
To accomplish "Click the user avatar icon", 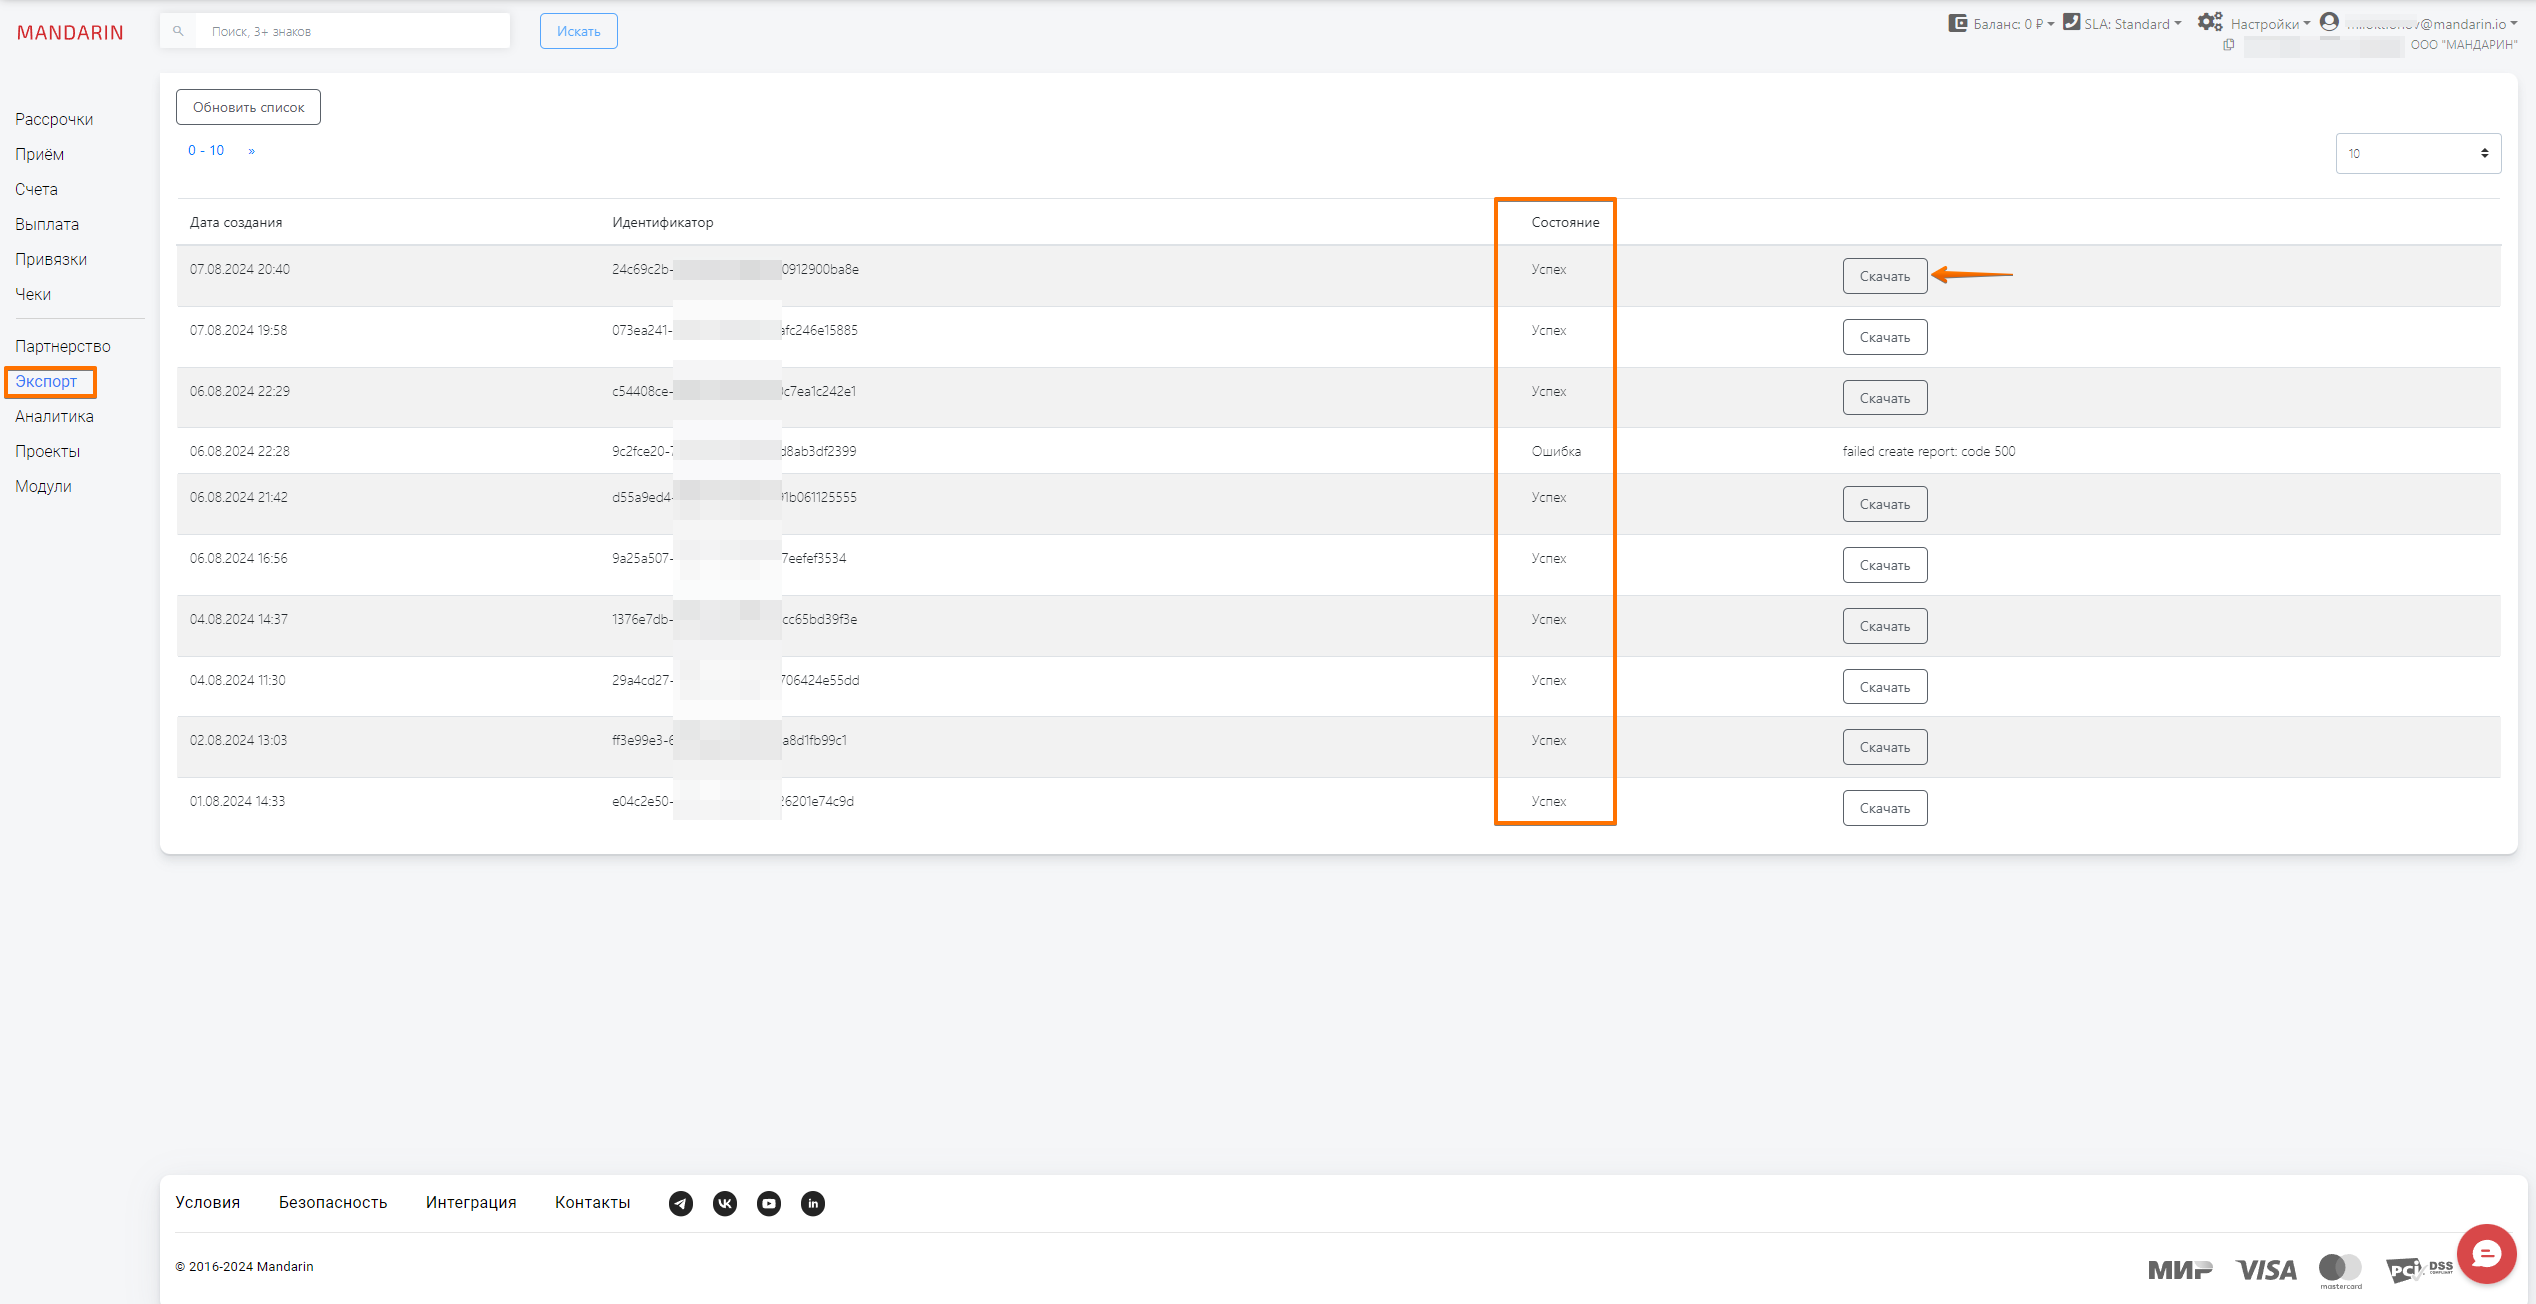I will click(x=2329, y=22).
